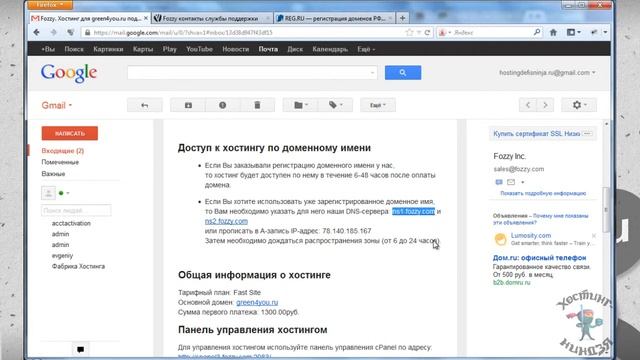Click the browser forward arrow
This screenshot has width=640, height=360.
point(53,32)
